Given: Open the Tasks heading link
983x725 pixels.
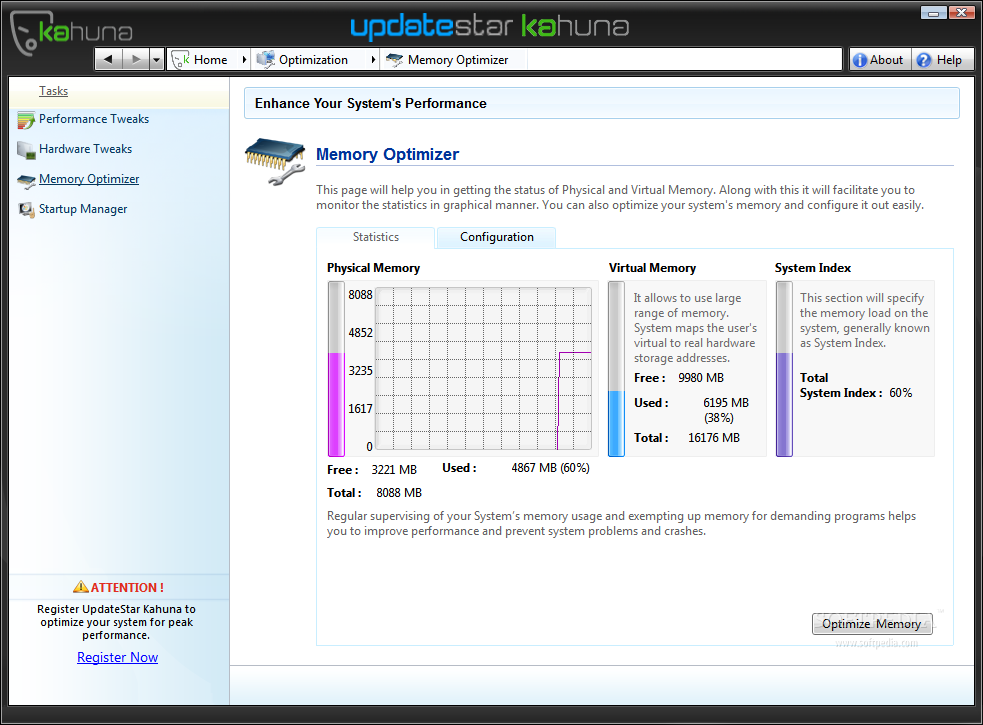Looking at the screenshot, I should coord(53,91).
